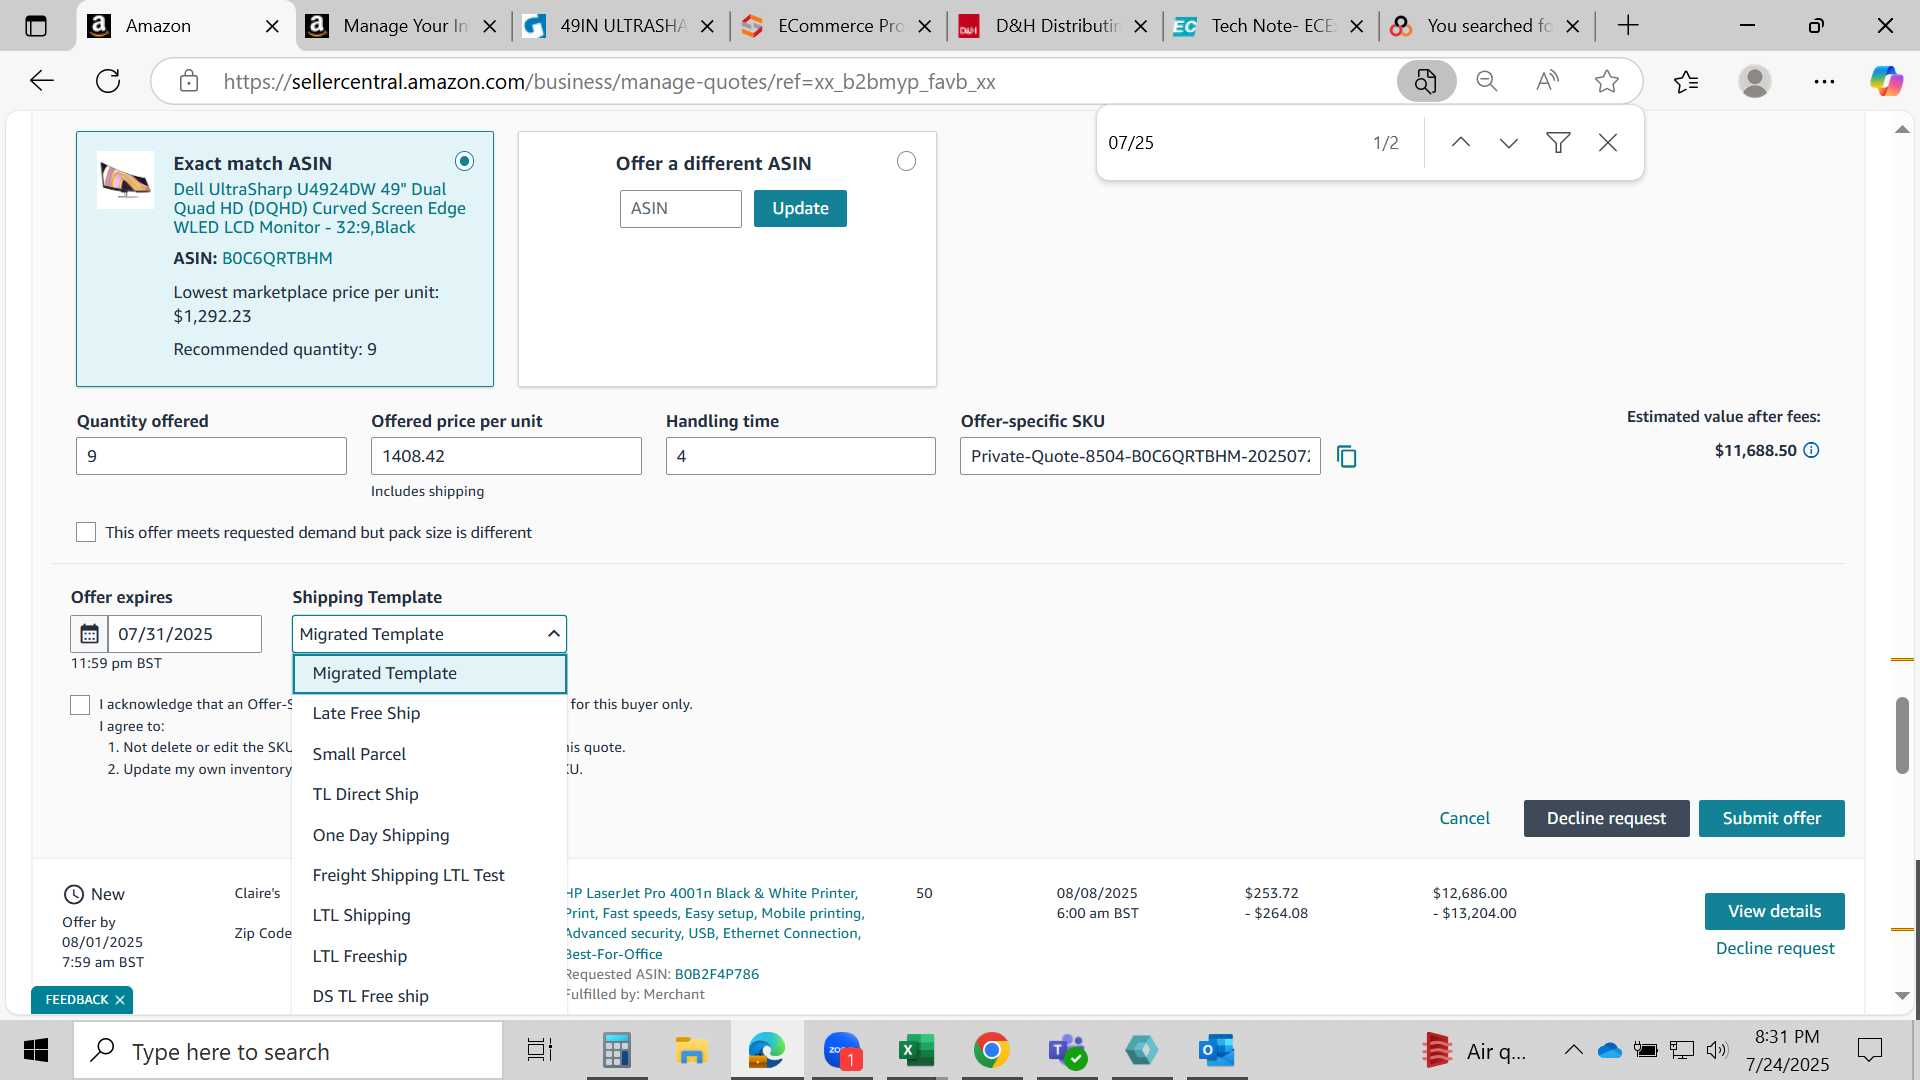Launch Calculator from the taskbar
Viewport: 1920px width, 1080px height.
(x=616, y=1051)
